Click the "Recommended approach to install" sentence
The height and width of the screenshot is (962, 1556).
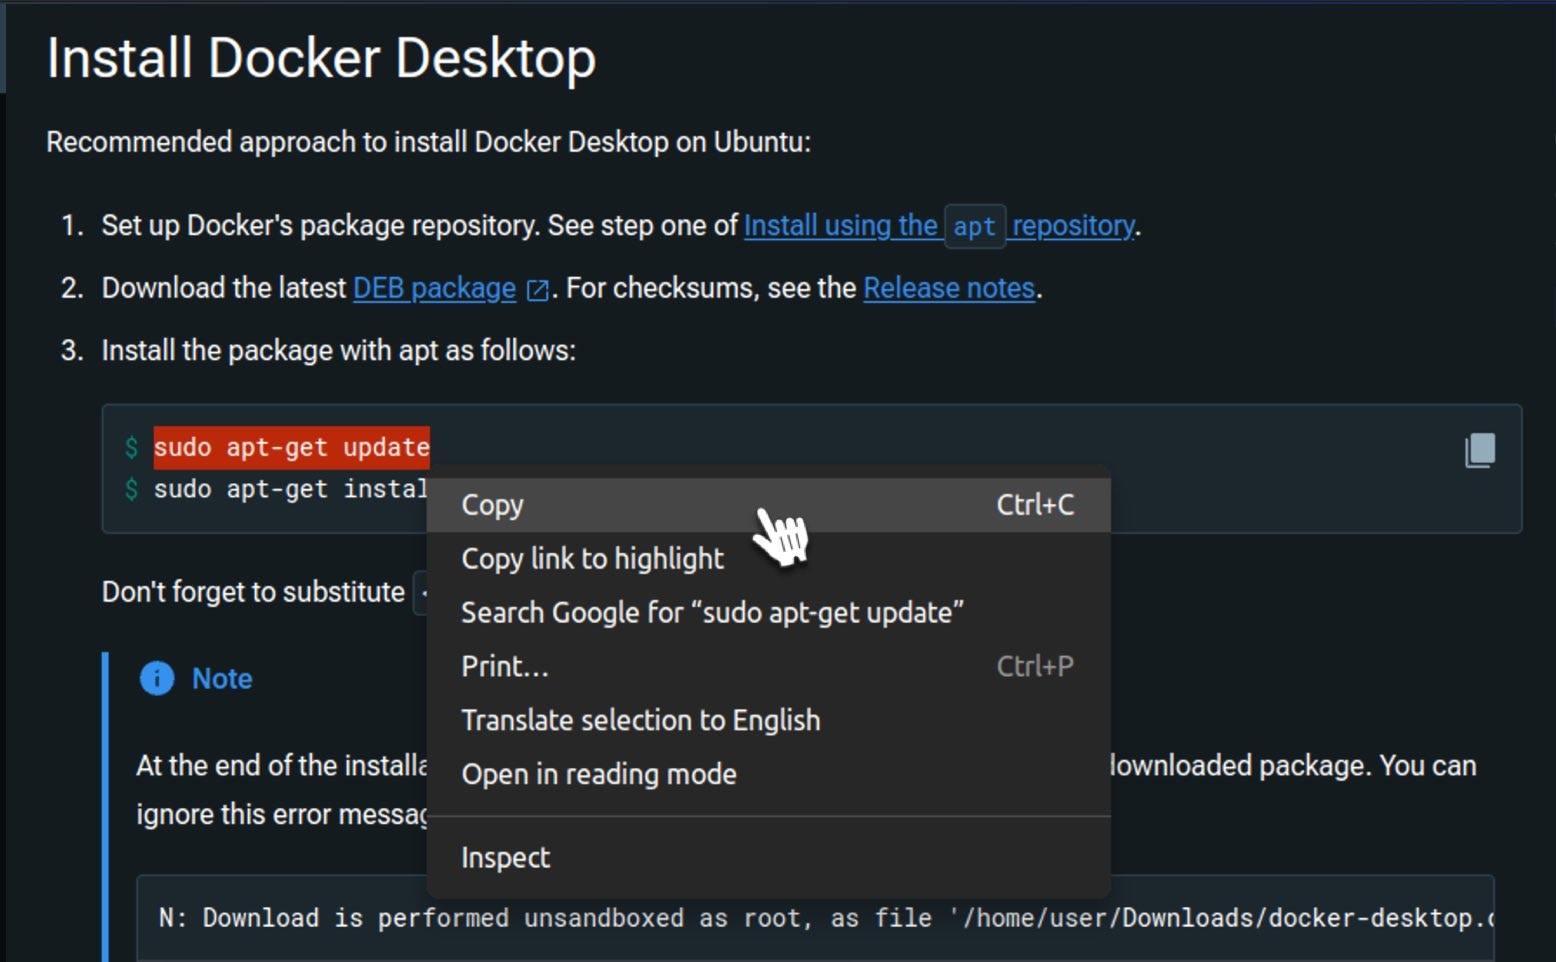click(x=428, y=142)
